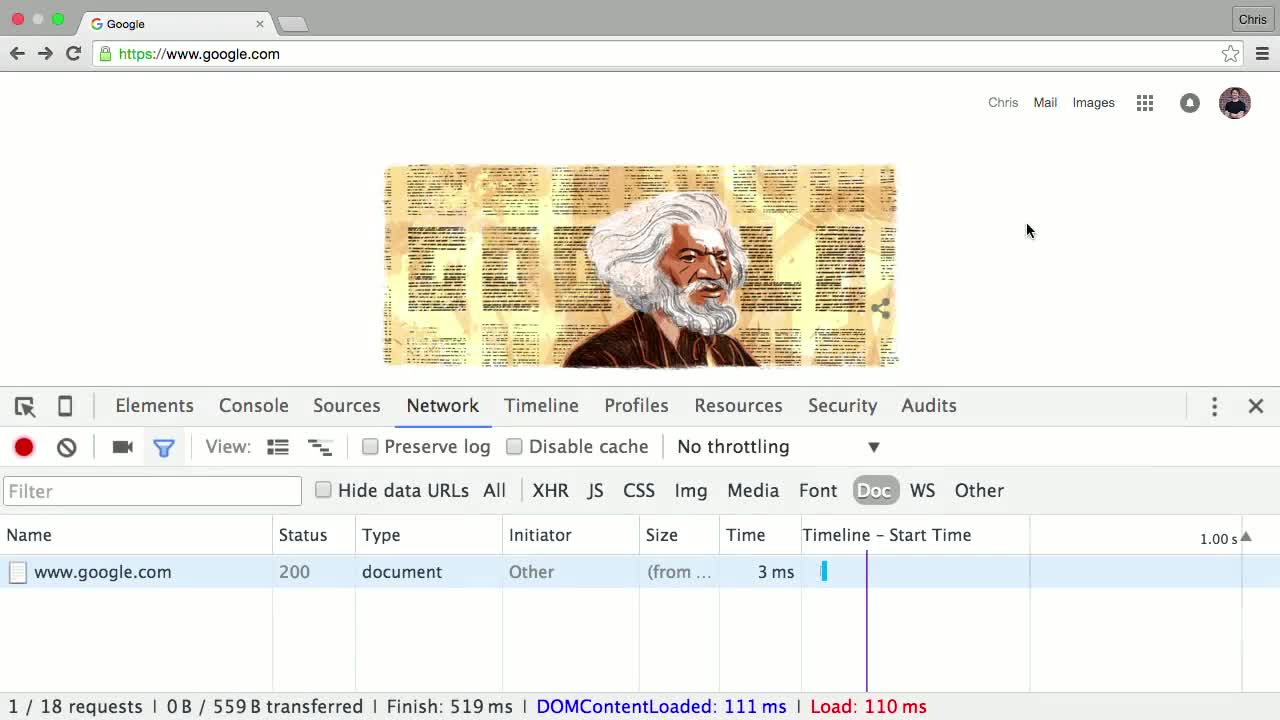Click the Filter text field
This screenshot has height=720, width=1280.
(152, 491)
